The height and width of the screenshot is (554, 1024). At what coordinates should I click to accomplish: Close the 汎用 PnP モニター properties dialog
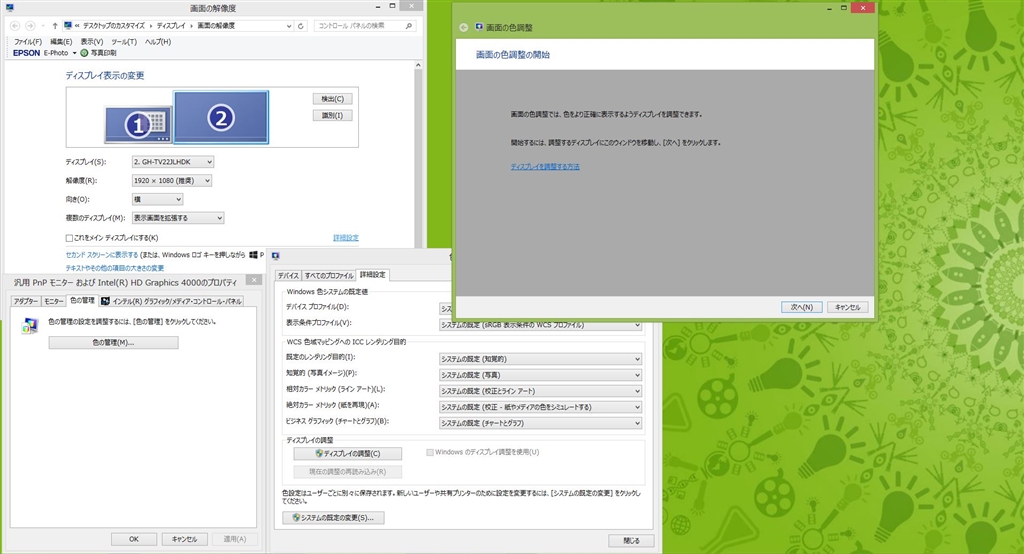254,280
